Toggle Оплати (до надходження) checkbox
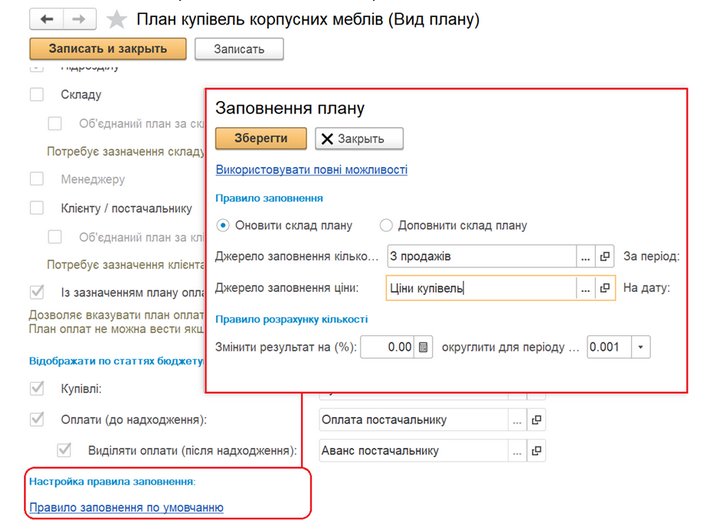This screenshot has height=530, width=710. tap(38, 420)
